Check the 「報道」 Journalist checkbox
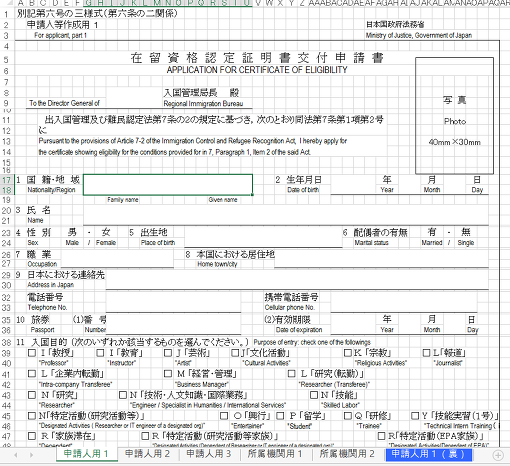The width and height of the screenshot is (510, 466). [426, 353]
